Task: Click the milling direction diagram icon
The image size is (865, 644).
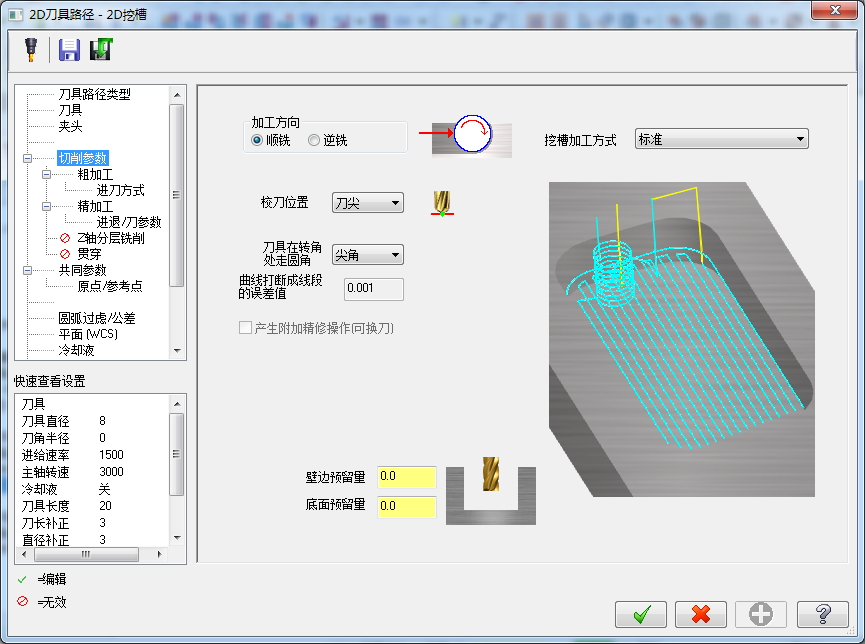Action: point(468,137)
